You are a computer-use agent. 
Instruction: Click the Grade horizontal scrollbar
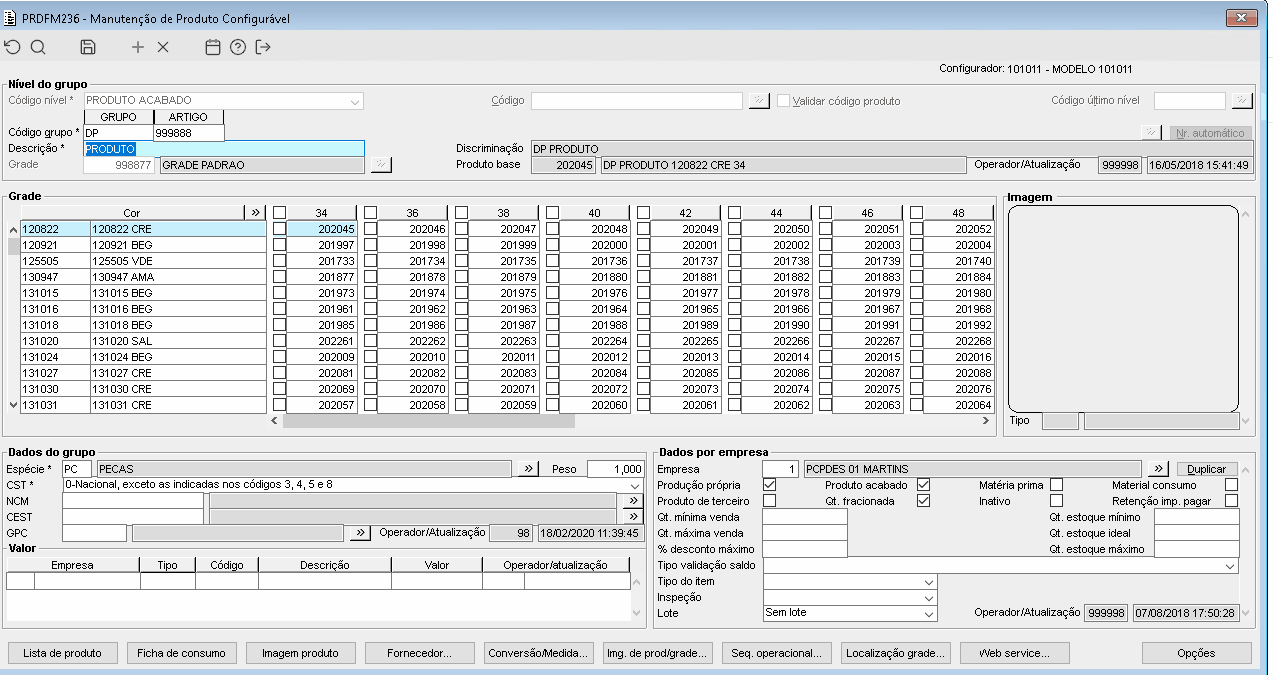(430, 421)
